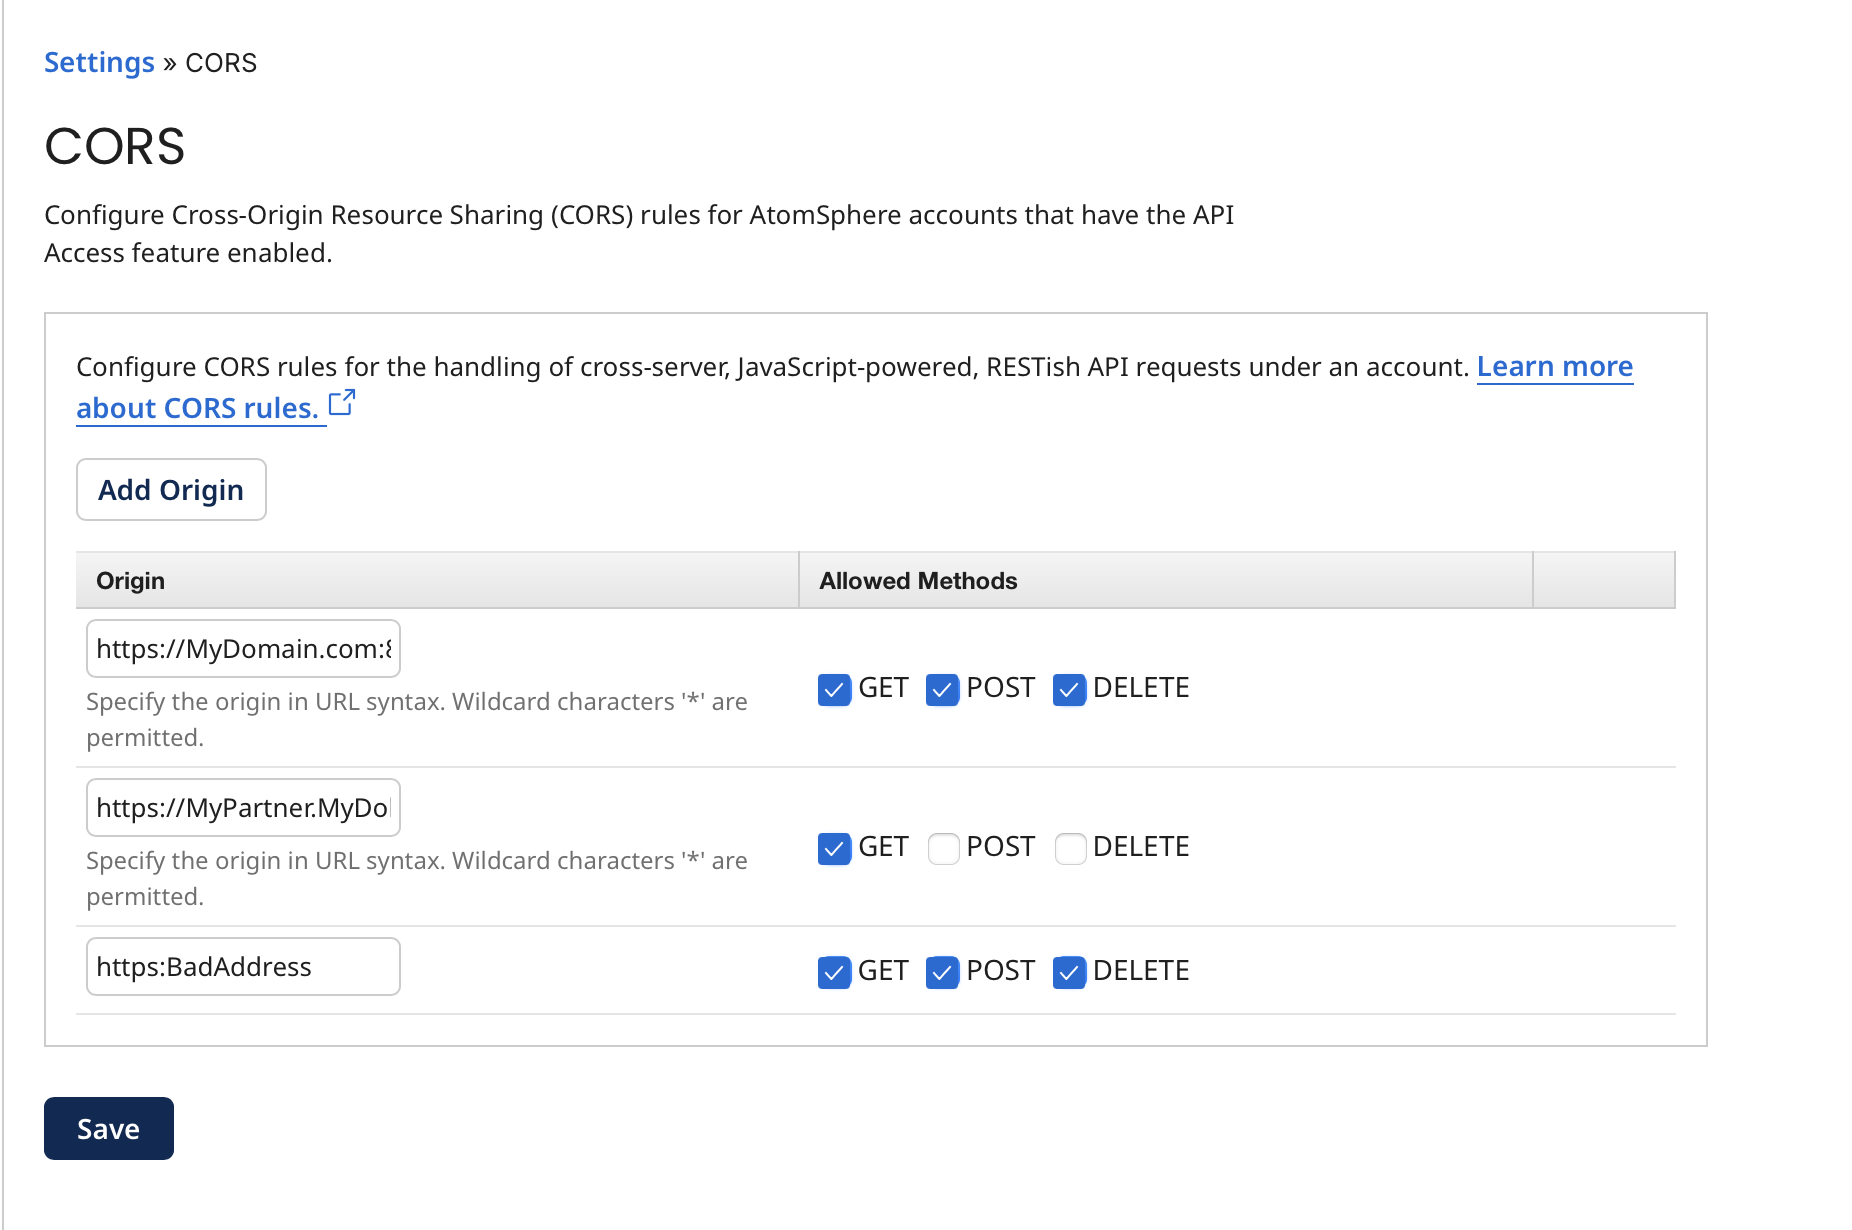Enable DELETE for the MyPartner origin
Viewport: 1852px width, 1230px height.
pos(1070,848)
